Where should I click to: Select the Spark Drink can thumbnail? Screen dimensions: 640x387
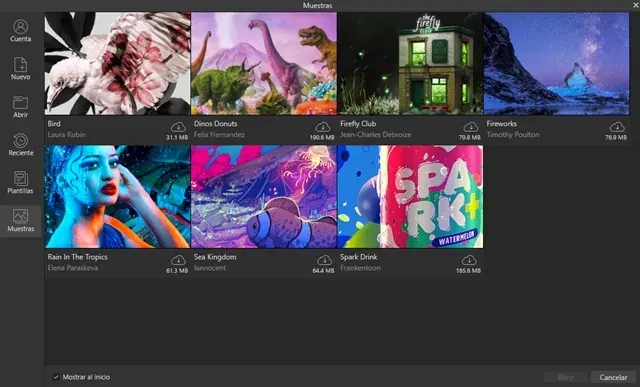pyautogui.click(x=410, y=197)
